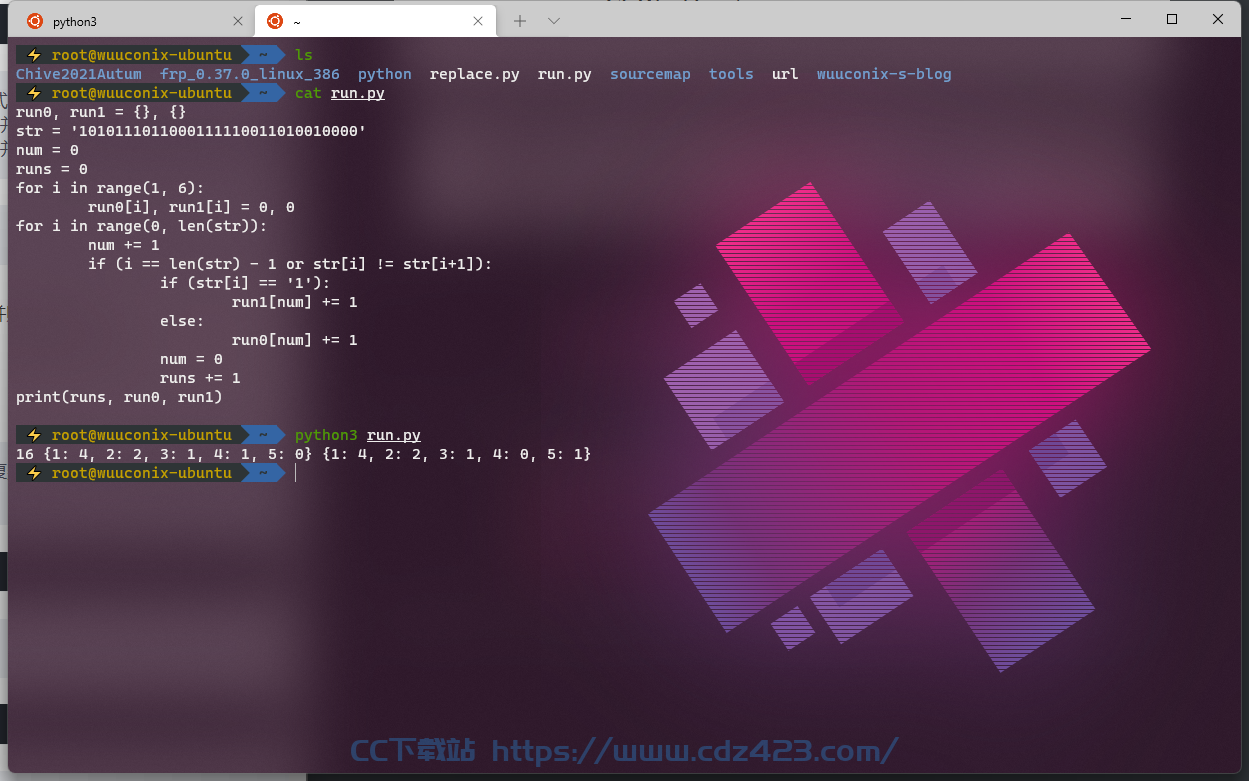Select the ~ terminal tab
Screen dimensions: 1249x781
click(375, 21)
